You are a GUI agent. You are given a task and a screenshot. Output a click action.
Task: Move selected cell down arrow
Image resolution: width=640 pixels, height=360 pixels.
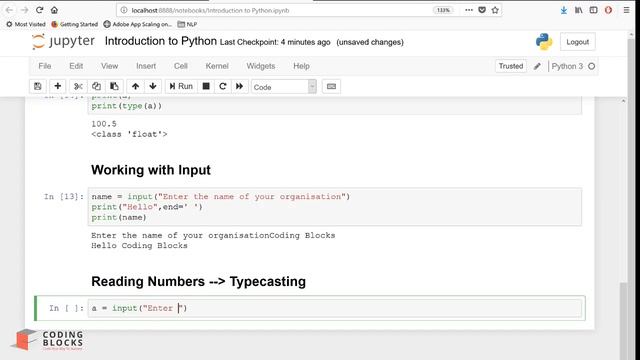tap(153, 87)
